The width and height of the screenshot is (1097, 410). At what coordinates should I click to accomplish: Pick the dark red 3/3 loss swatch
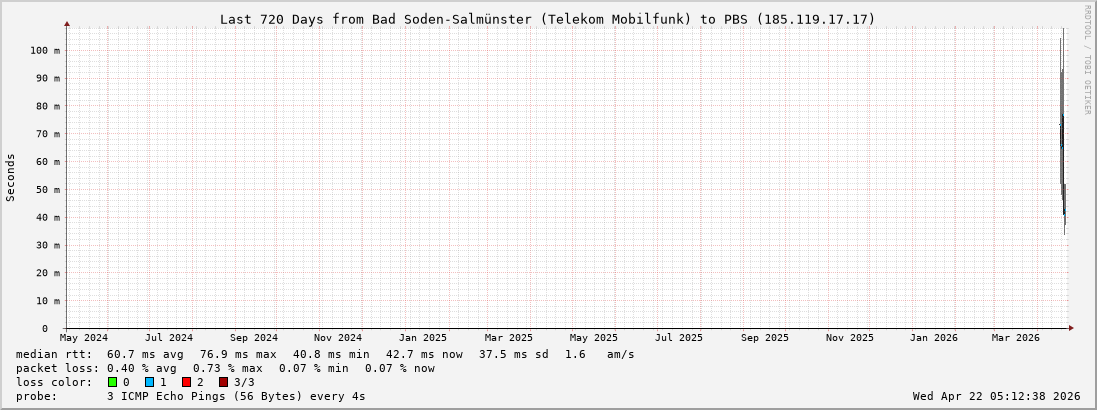coord(223,382)
